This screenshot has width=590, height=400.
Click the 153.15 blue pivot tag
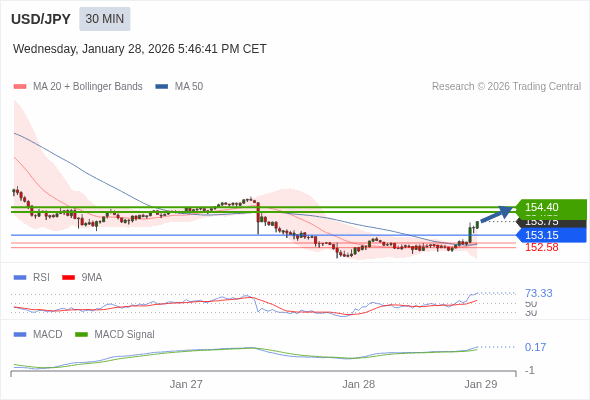click(x=551, y=235)
